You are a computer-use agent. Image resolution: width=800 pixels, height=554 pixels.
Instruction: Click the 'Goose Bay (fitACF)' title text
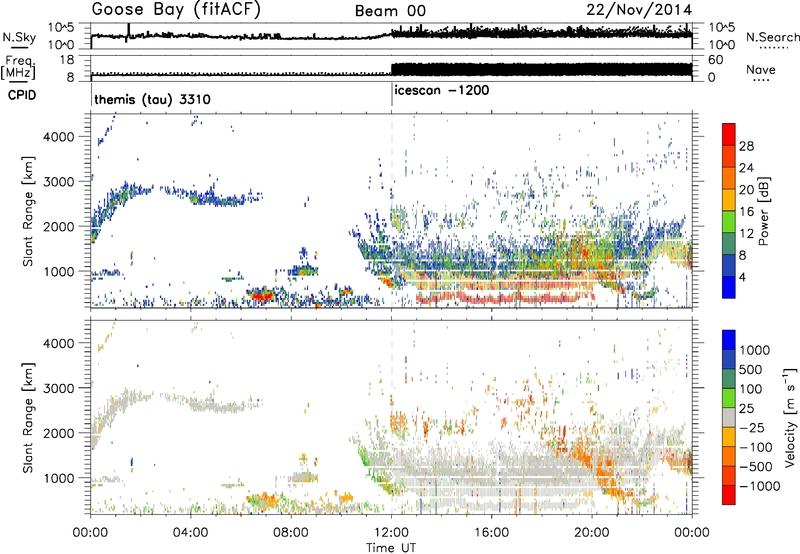pyautogui.click(x=176, y=10)
